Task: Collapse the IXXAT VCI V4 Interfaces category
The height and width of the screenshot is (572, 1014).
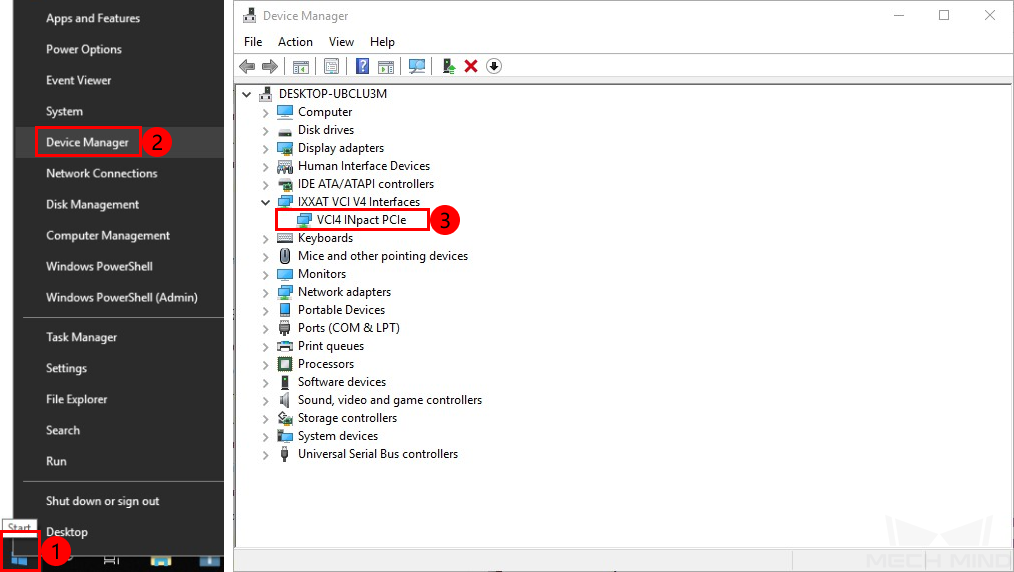Action: tap(265, 202)
